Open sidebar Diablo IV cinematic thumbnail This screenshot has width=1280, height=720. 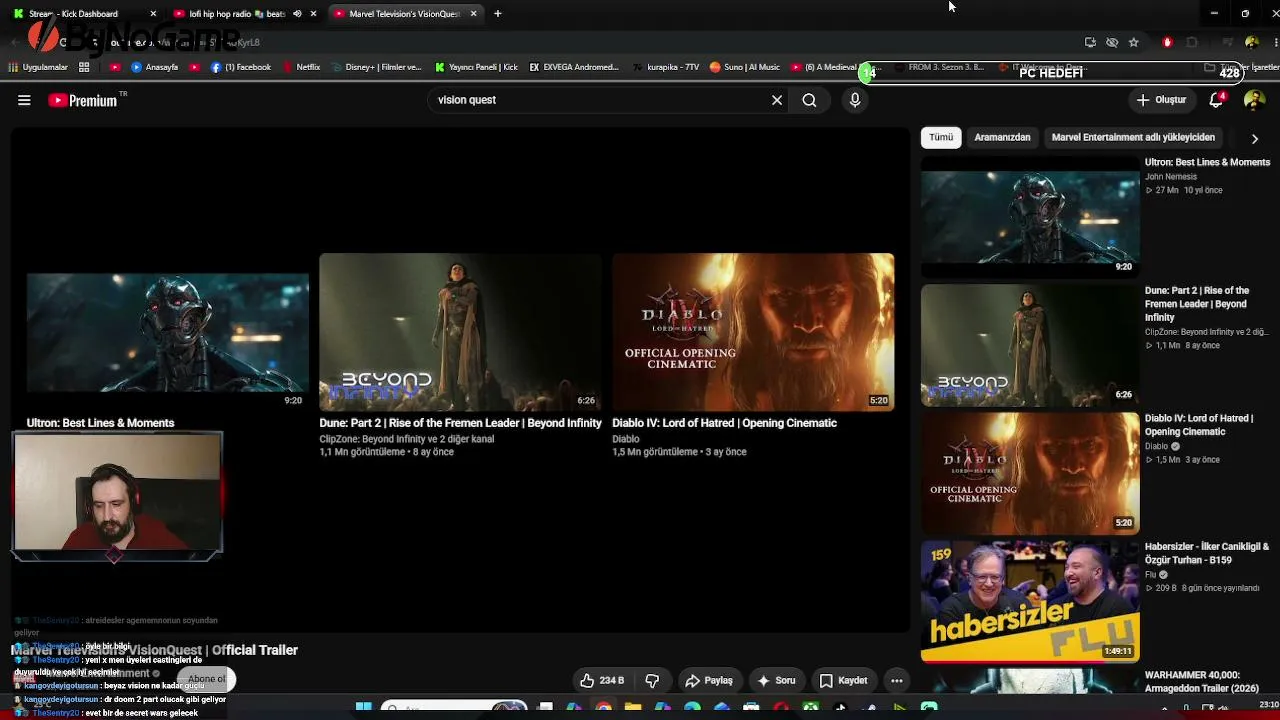1030,473
